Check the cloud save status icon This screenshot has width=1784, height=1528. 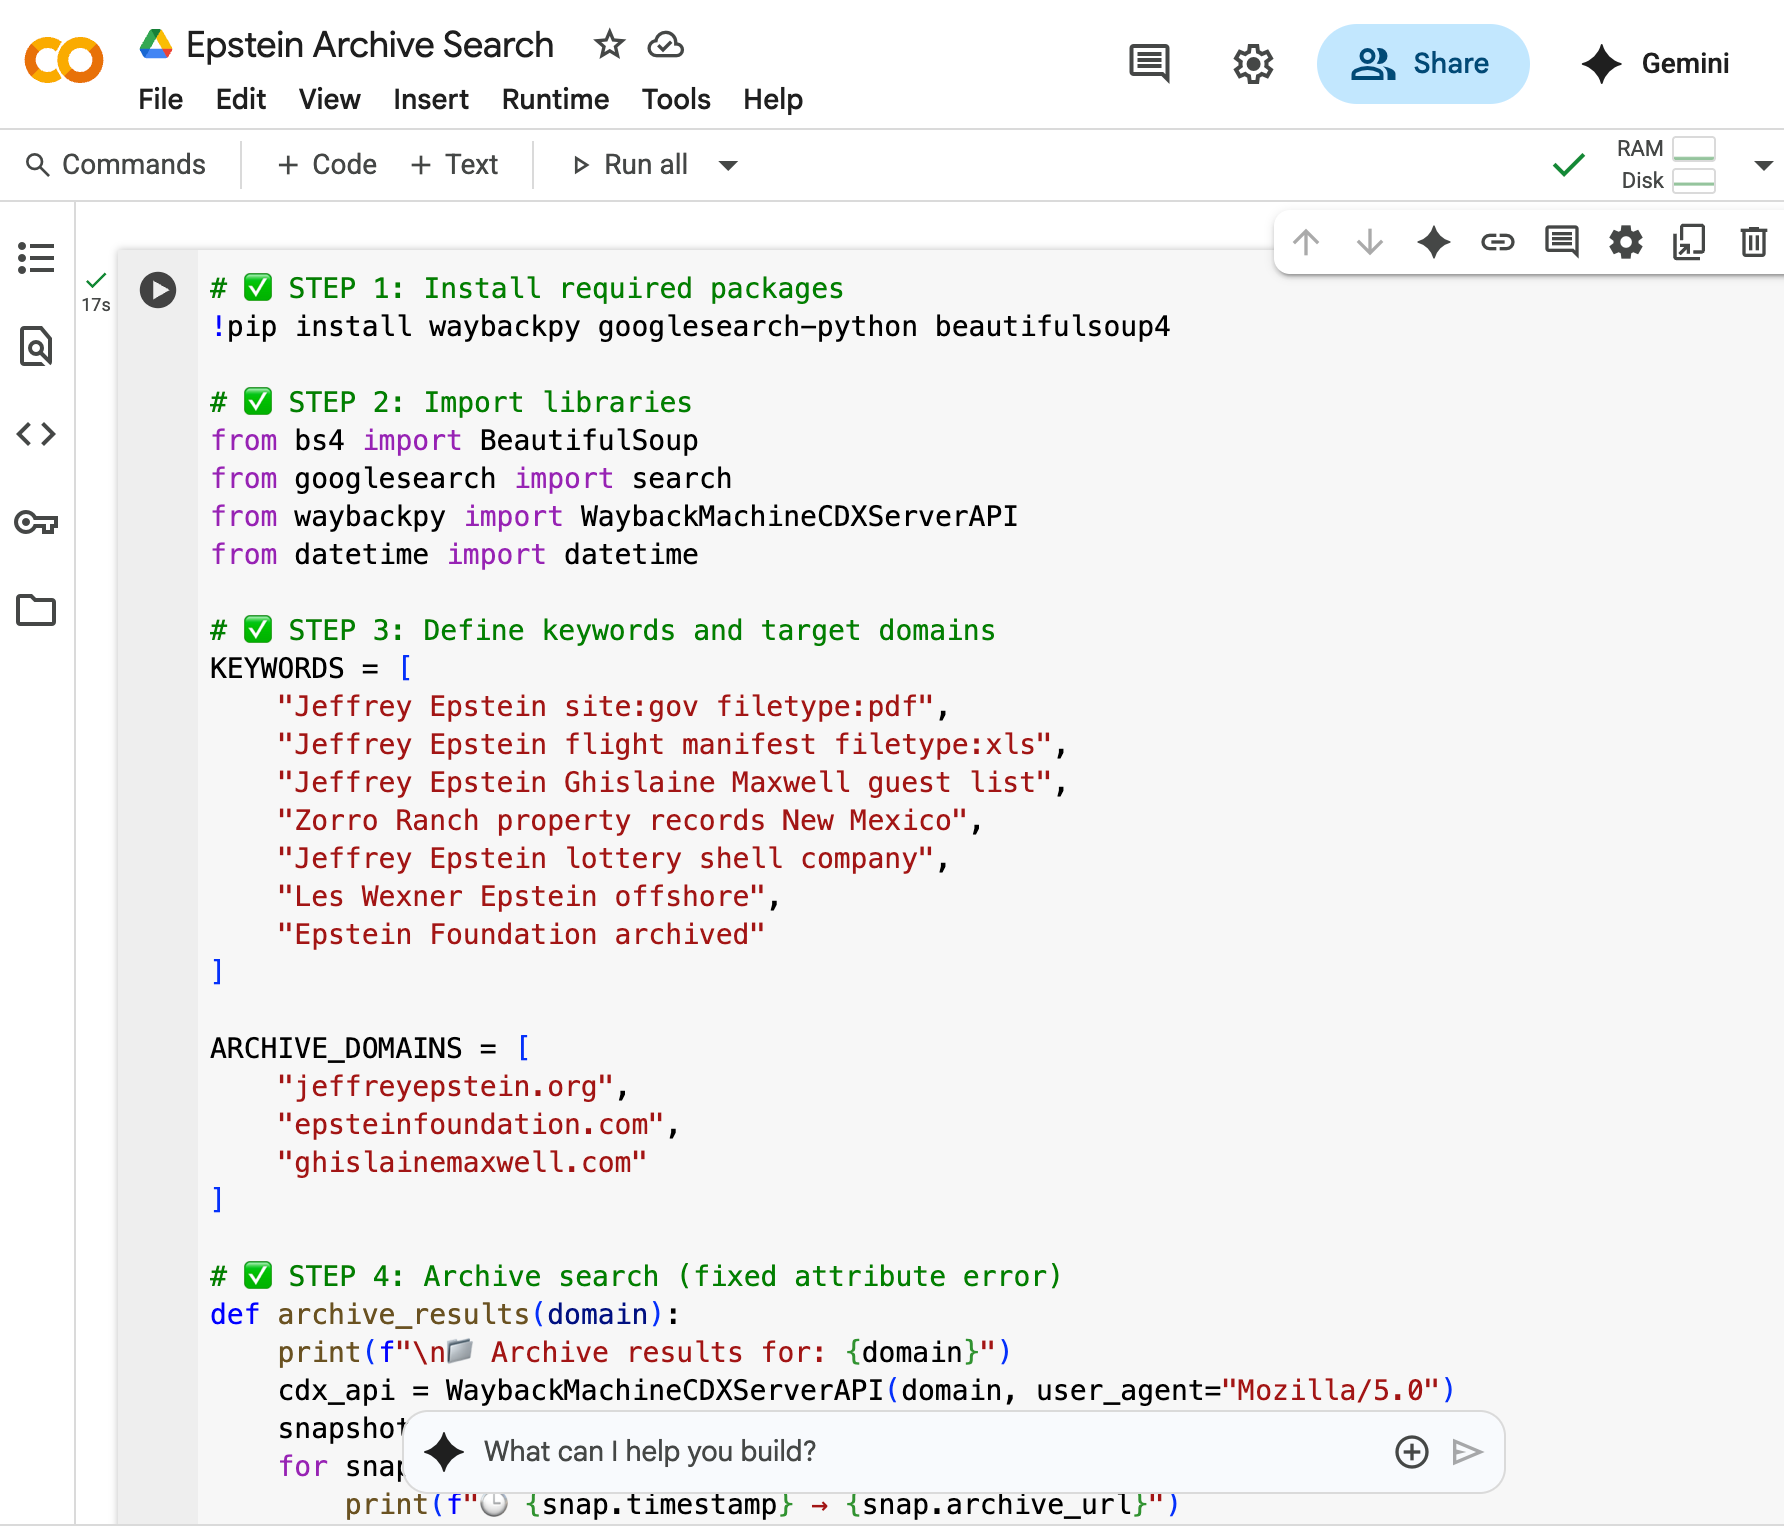point(665,44)
